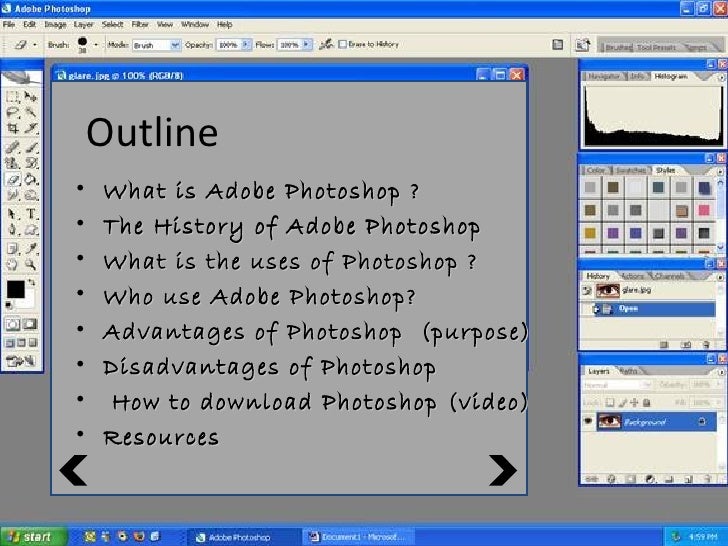This screenshot has height=546, width=728.
Task: Click Adobe Photoshop taskbar button
Action: point(243,537)
